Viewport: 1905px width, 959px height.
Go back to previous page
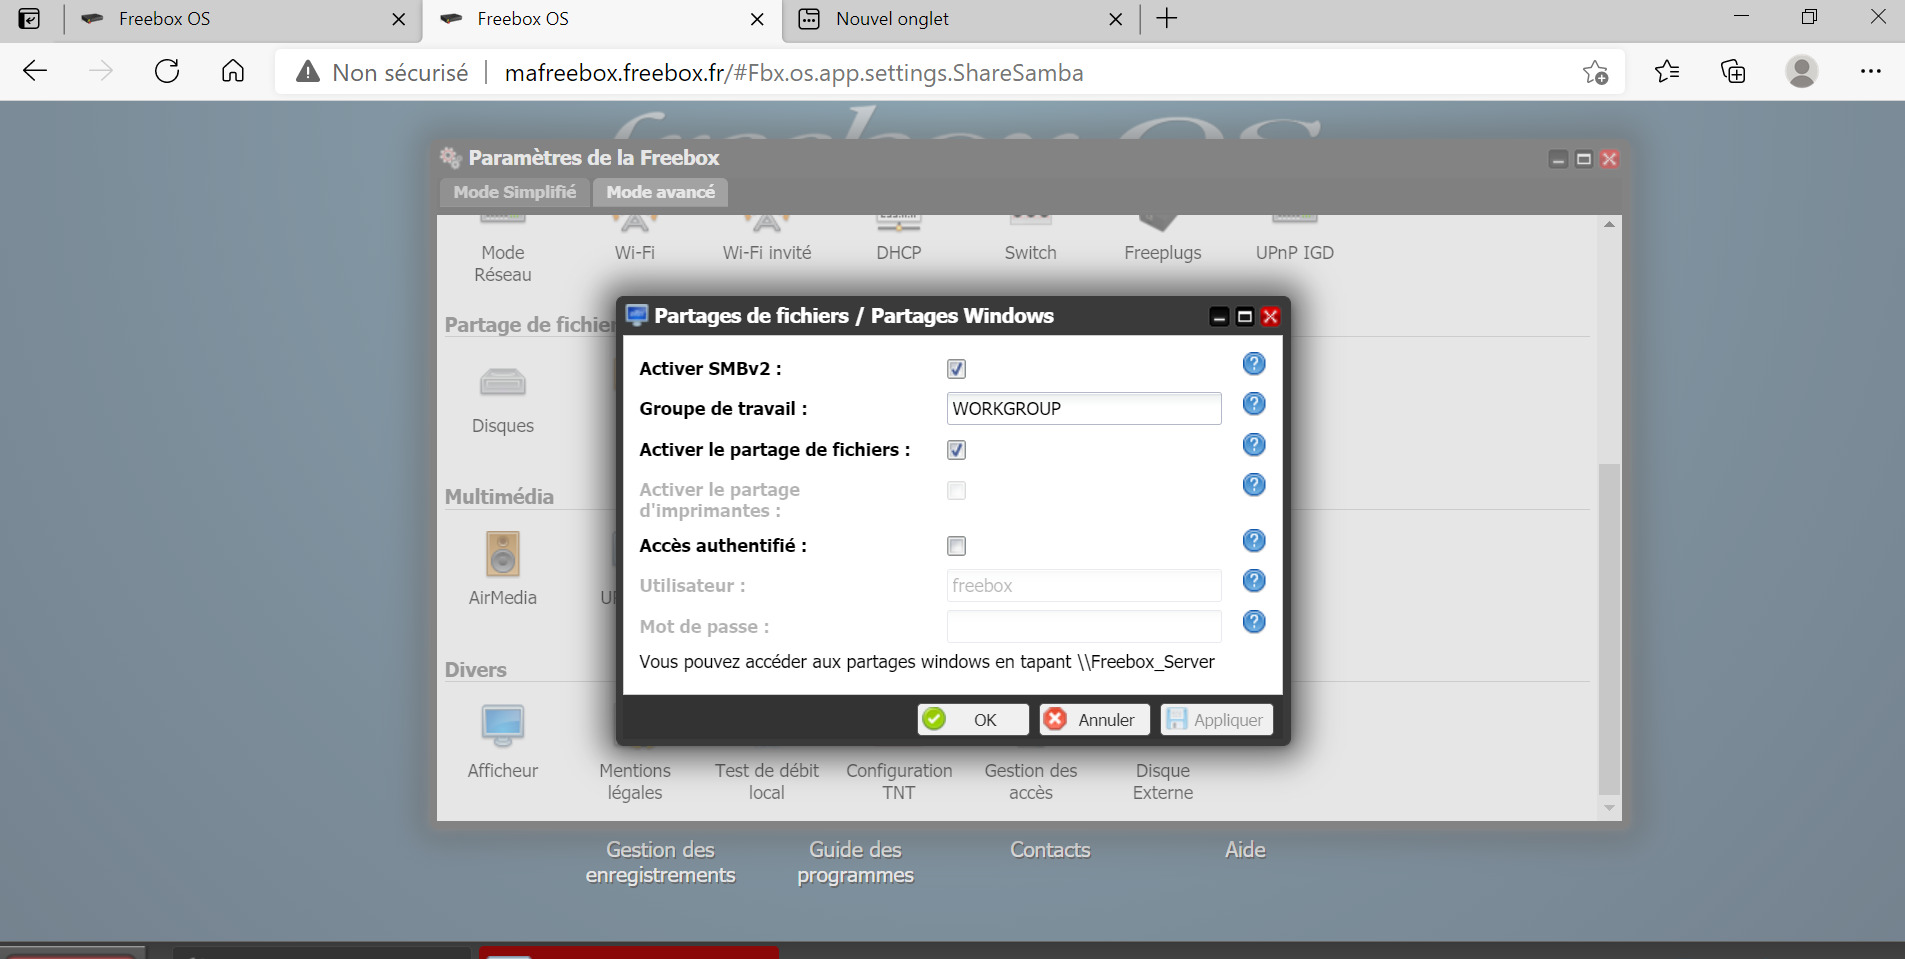tap(35, 71)
